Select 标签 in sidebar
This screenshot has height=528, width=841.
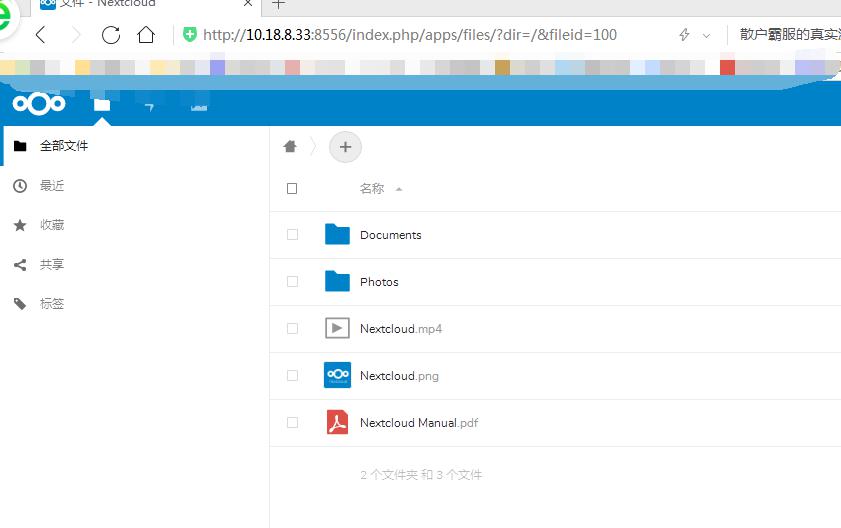[x=52, y=304]
